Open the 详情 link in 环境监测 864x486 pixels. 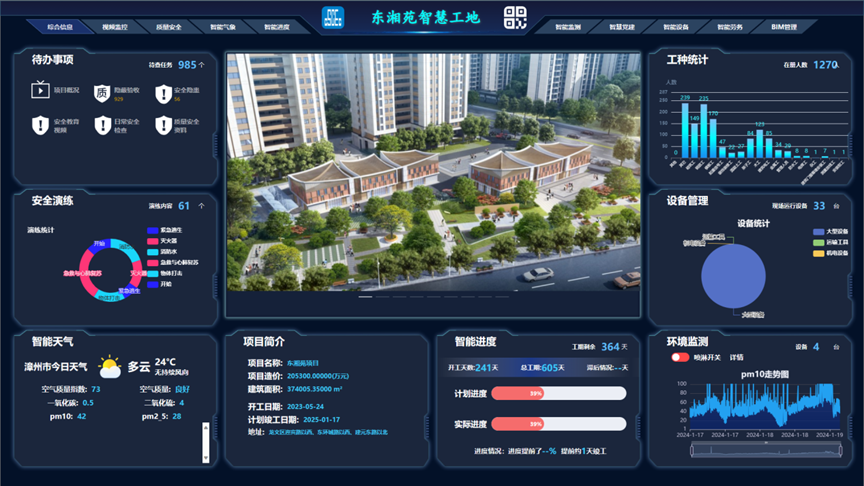click(x=736, y=357)
